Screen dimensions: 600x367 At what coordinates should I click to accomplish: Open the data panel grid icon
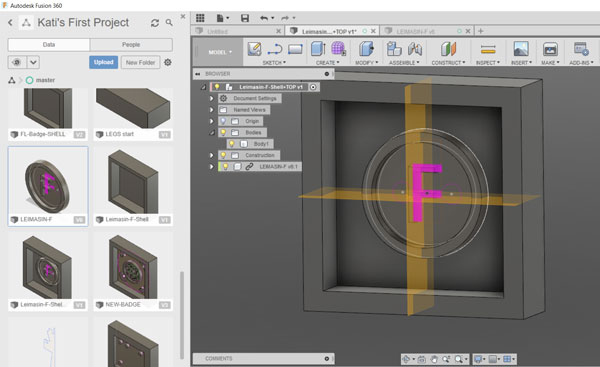(x=200, y=18)
